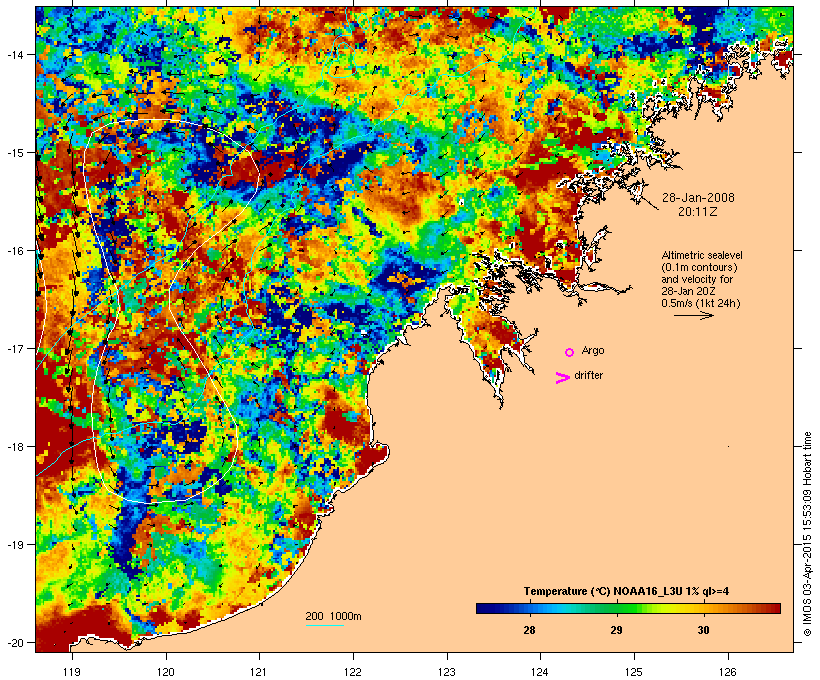This screenshot has height=680, width=820.
Task: Click the magenta drifter legend arrow symbol
Action: 563,378
